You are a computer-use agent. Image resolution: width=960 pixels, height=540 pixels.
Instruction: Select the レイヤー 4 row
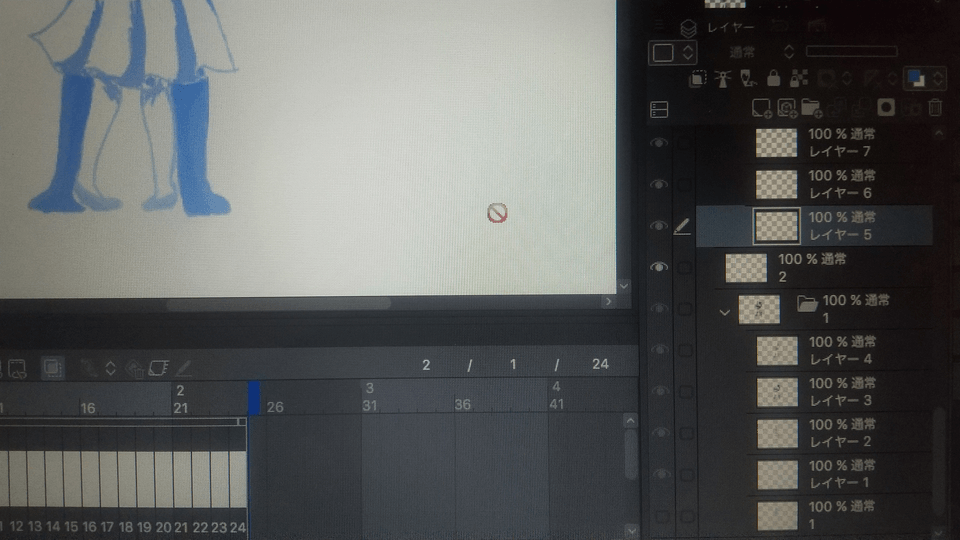coord(814,350)
